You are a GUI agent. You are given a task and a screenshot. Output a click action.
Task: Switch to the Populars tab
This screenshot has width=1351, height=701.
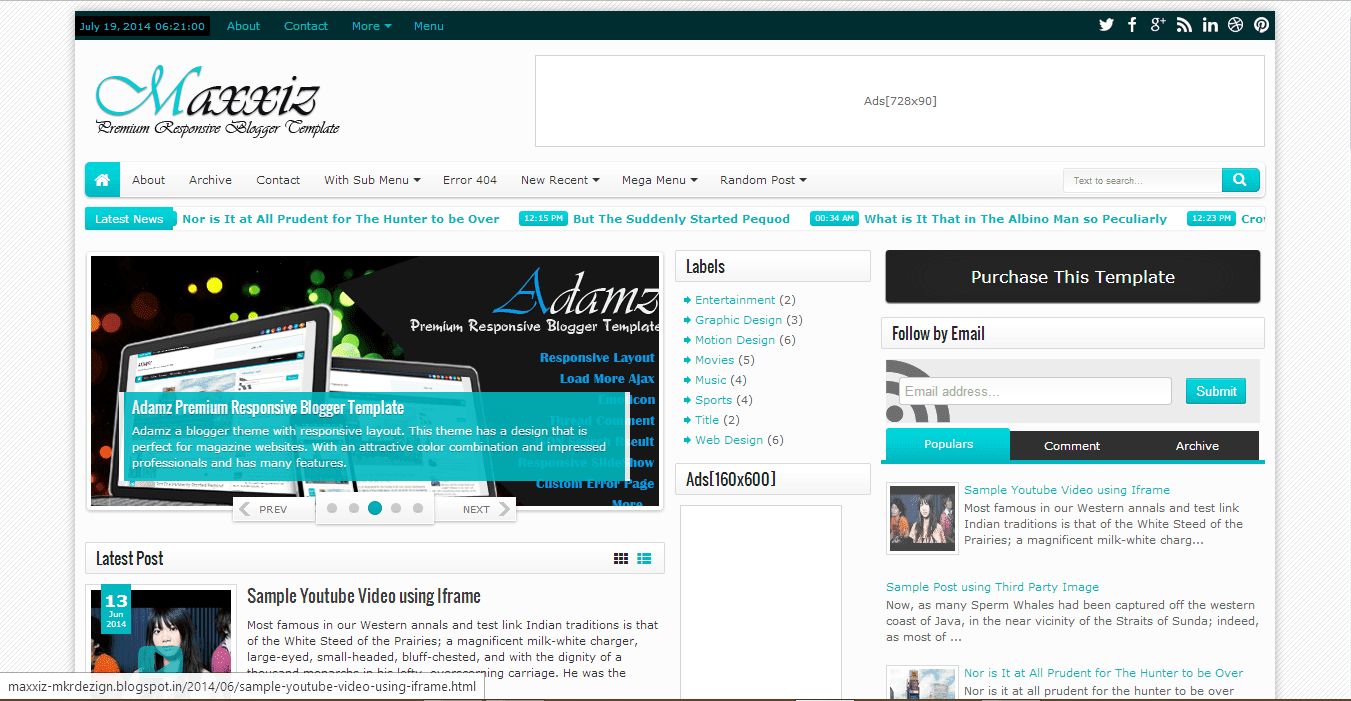pos(948,444)
